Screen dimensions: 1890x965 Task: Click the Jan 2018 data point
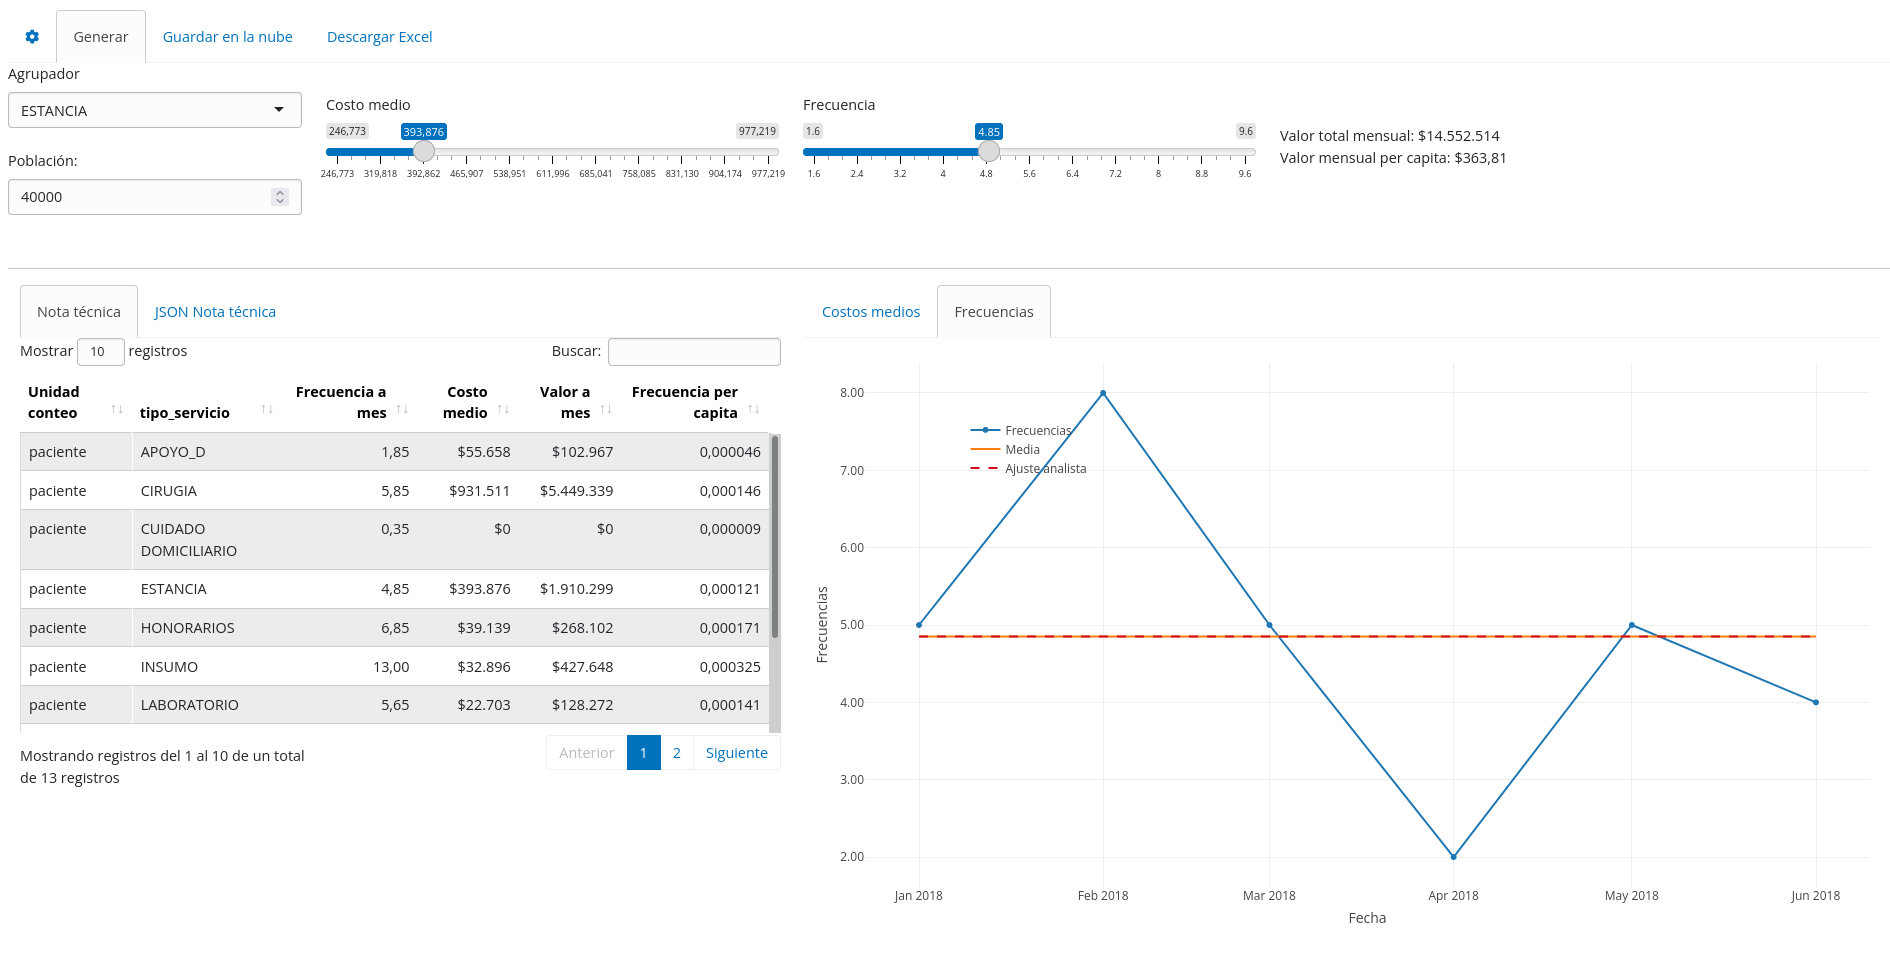click(919, 625)
